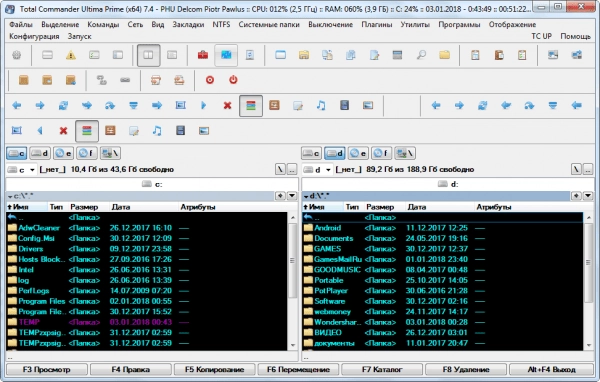Open the Конфигурация menu

coord(34,36)
